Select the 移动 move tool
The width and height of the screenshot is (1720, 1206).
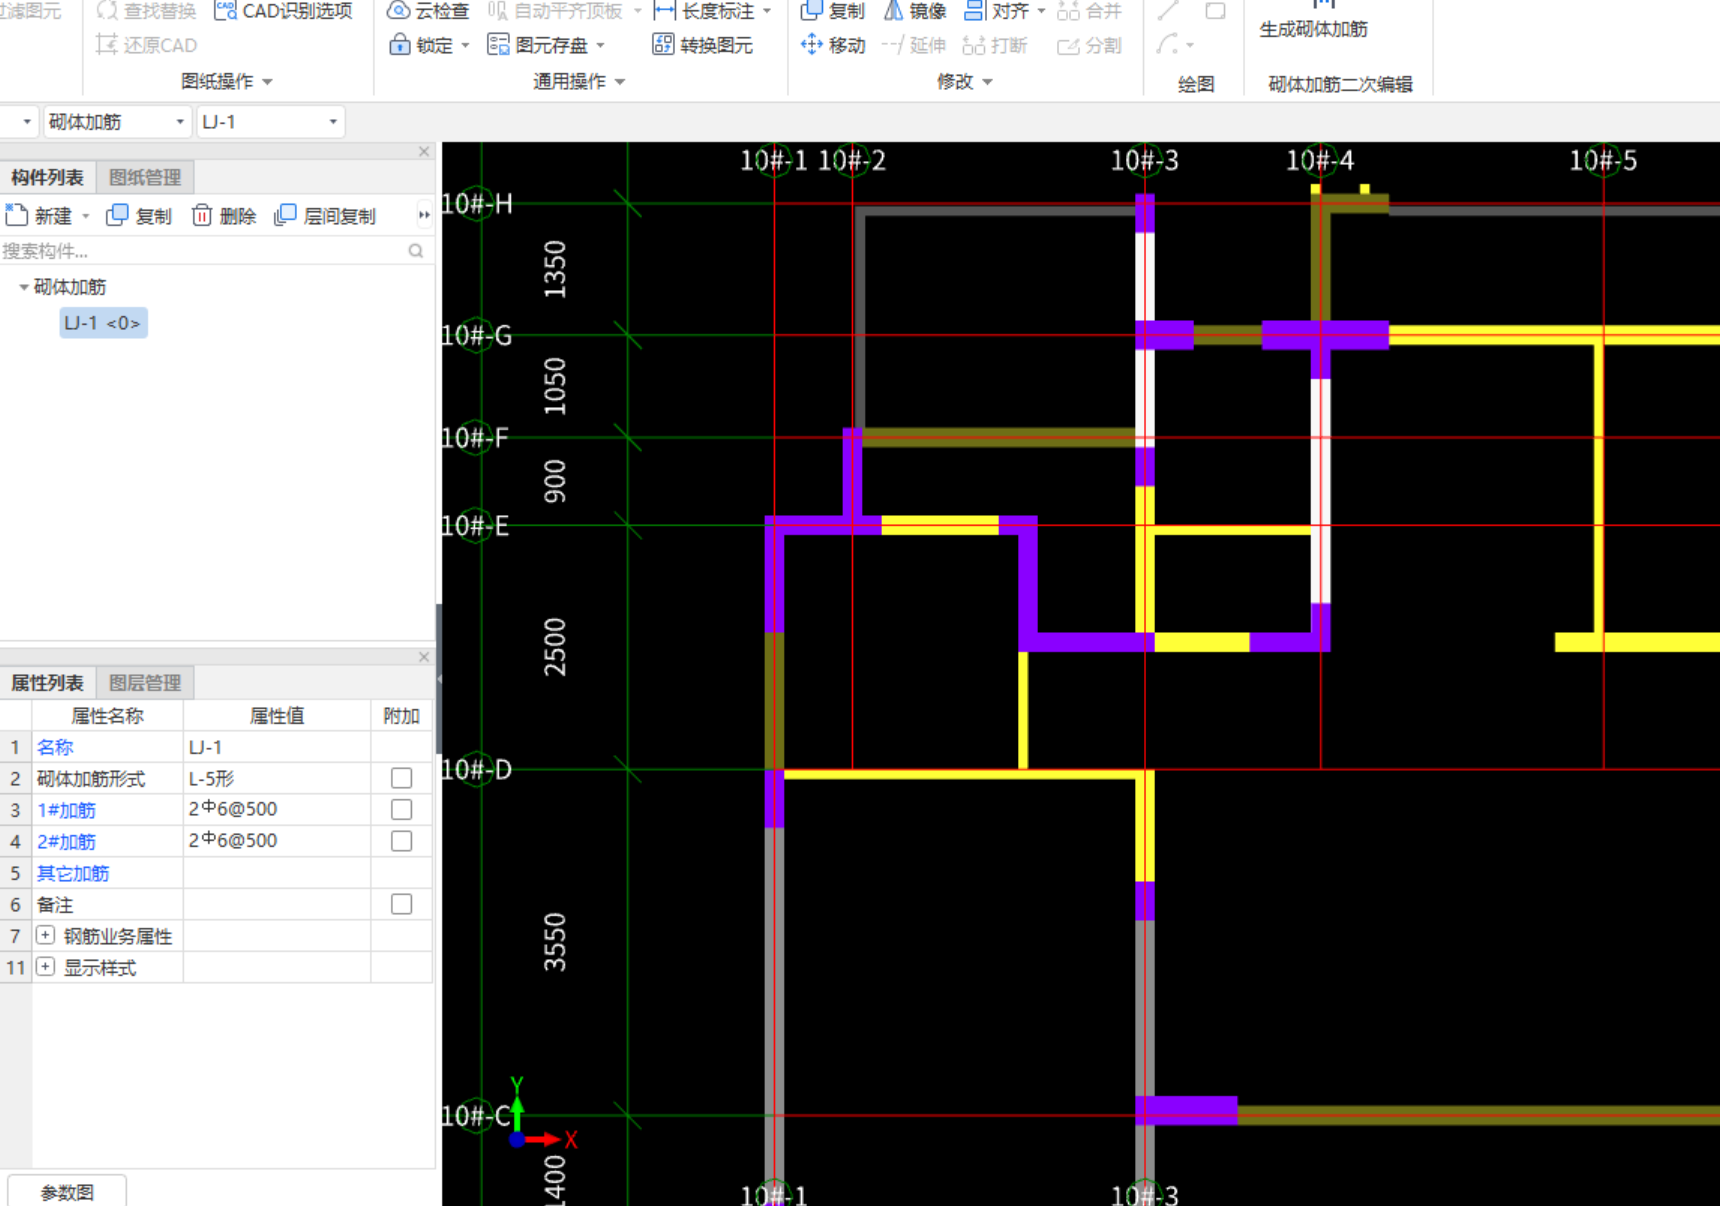833,45
